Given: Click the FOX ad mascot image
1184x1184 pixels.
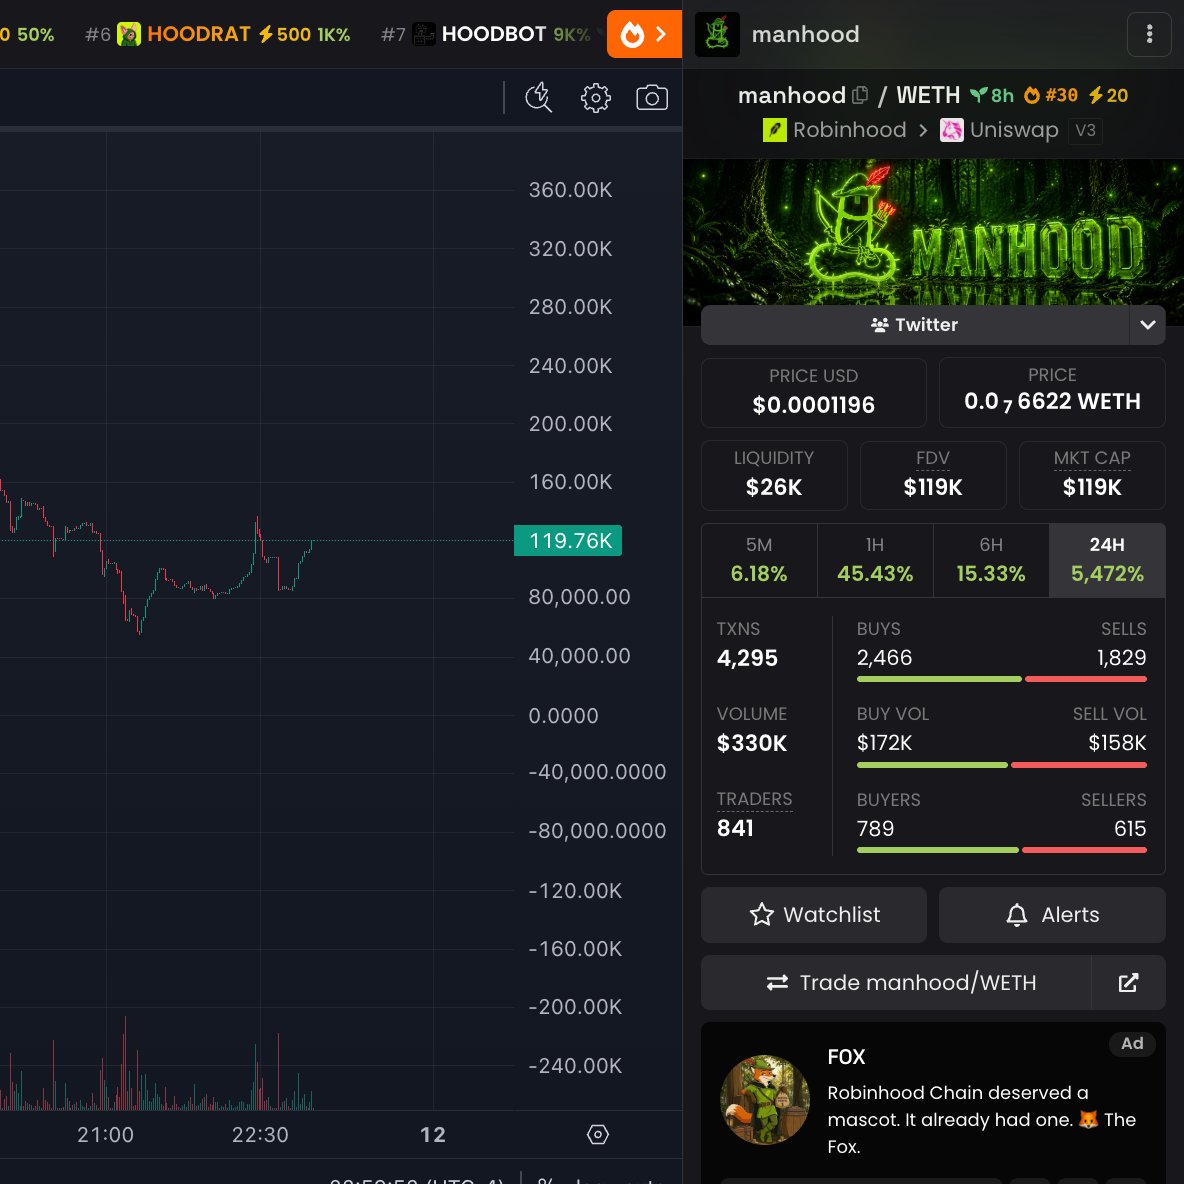Looking at the screenshot, I should coord(764,1099).
